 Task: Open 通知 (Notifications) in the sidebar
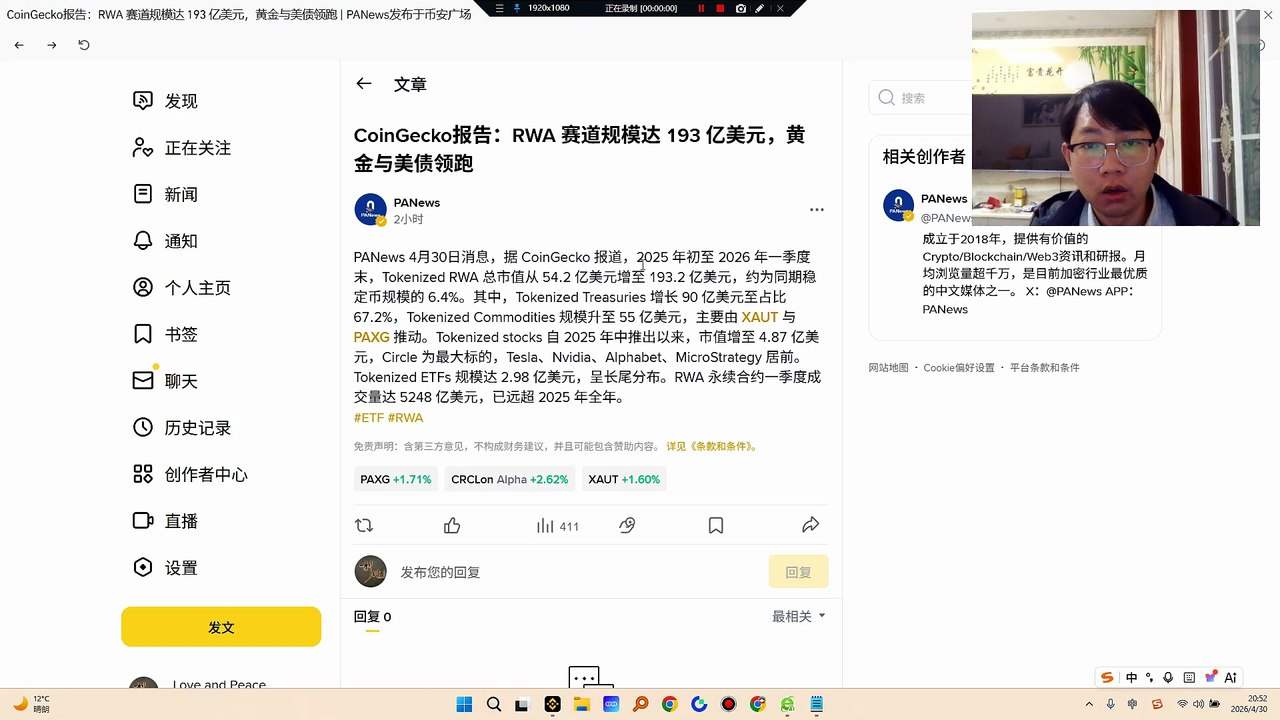pos(166,241)
